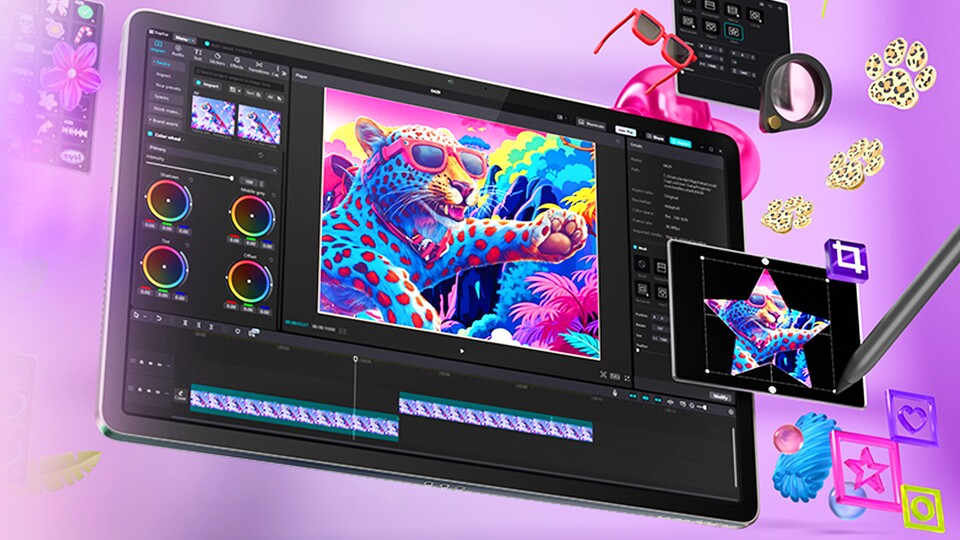
Task: Select the second clip on the timeline
Action: 496,416
